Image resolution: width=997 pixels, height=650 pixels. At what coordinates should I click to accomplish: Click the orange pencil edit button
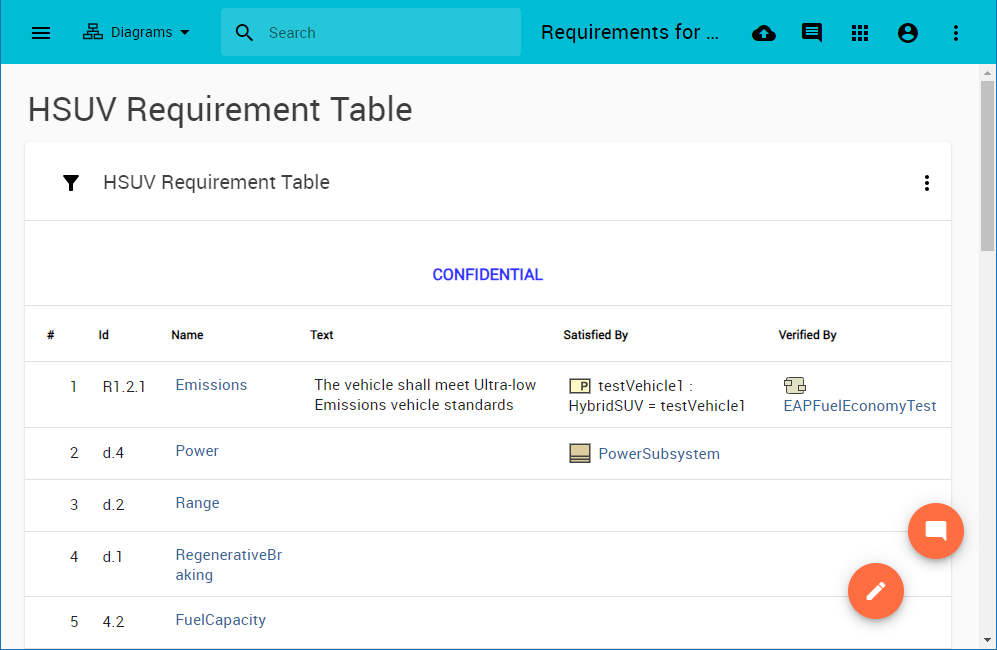[876, 591]
